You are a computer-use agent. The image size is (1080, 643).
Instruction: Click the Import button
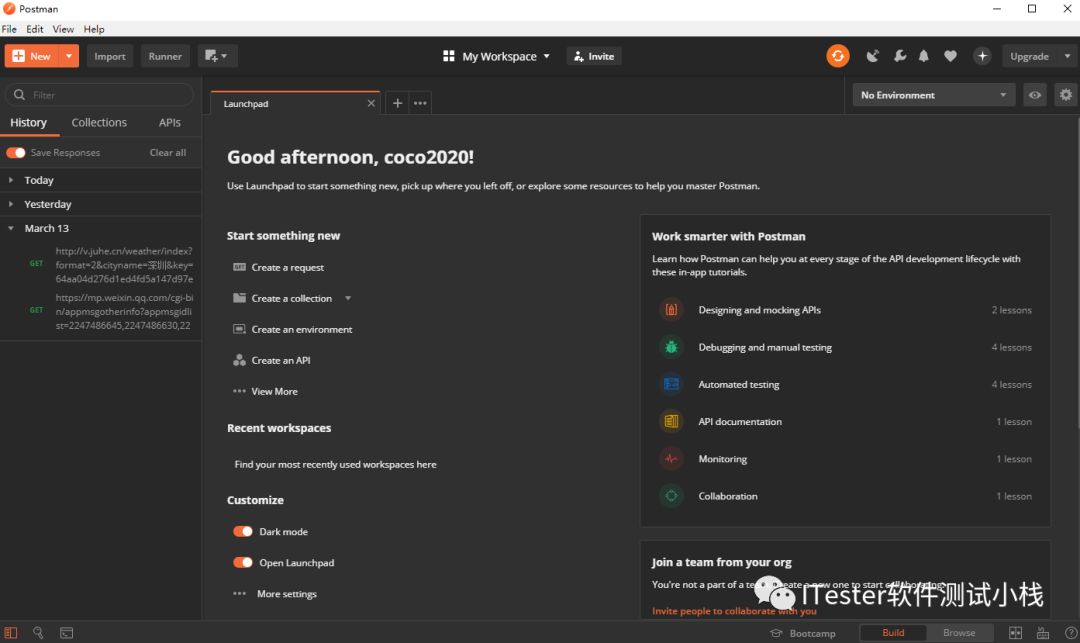[110, 56]
